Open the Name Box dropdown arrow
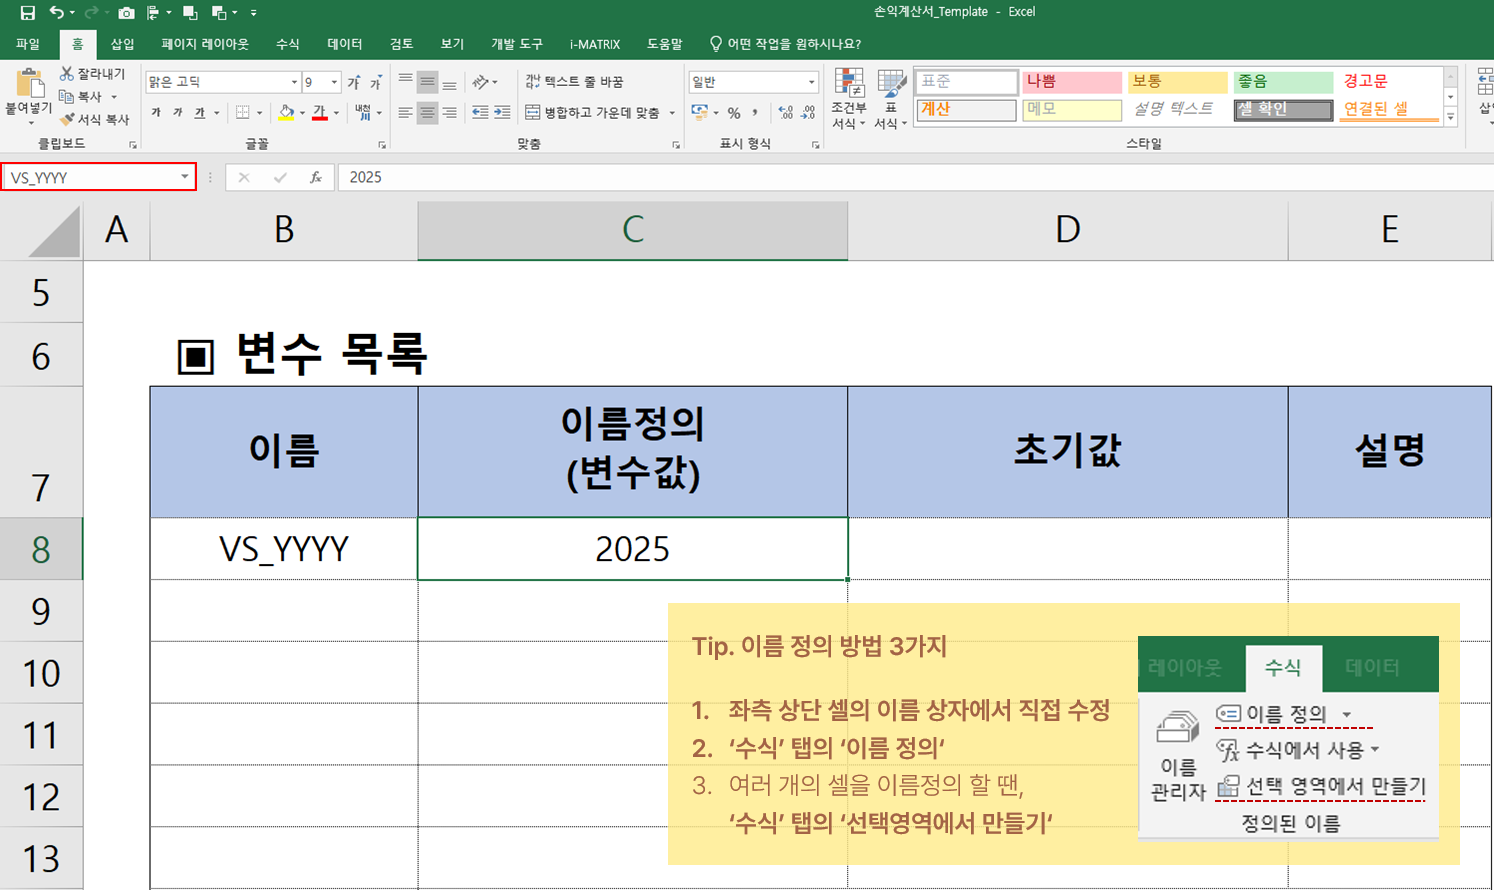This screenshot has height=890, width=1494. [x=185, y=177]
